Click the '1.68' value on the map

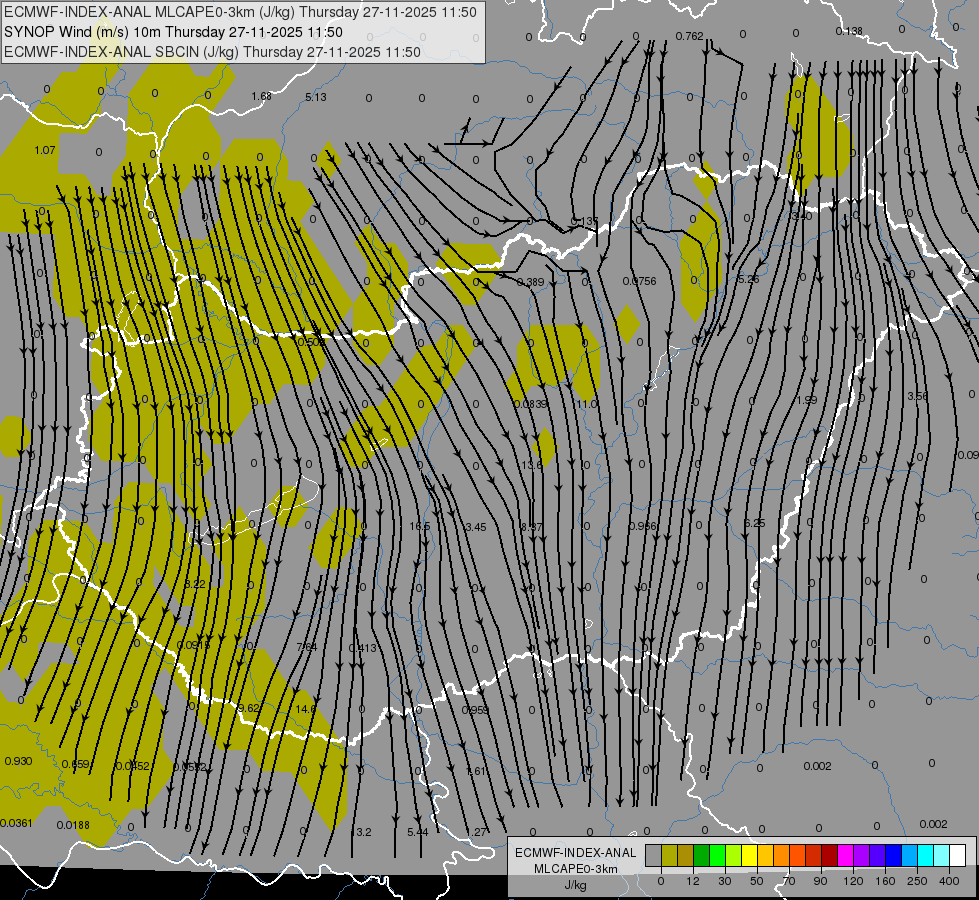pos(262,96)
